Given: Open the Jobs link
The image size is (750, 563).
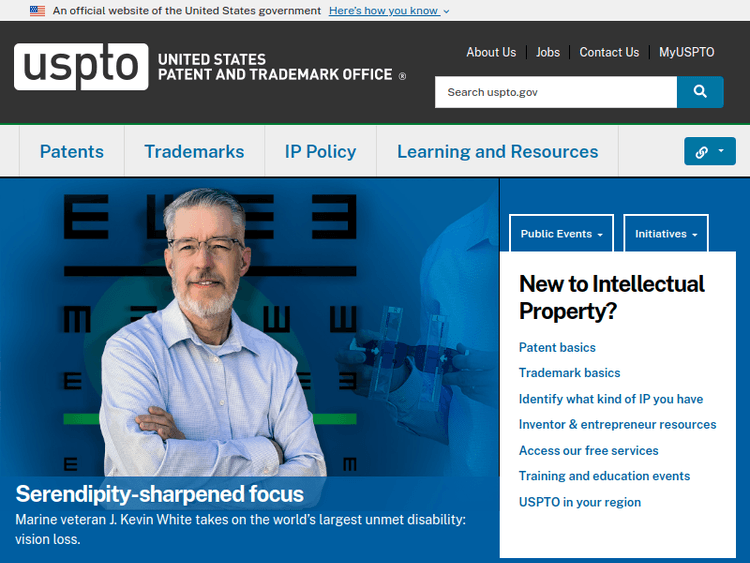Looking at the screenshot, I should tap(548, 52).
